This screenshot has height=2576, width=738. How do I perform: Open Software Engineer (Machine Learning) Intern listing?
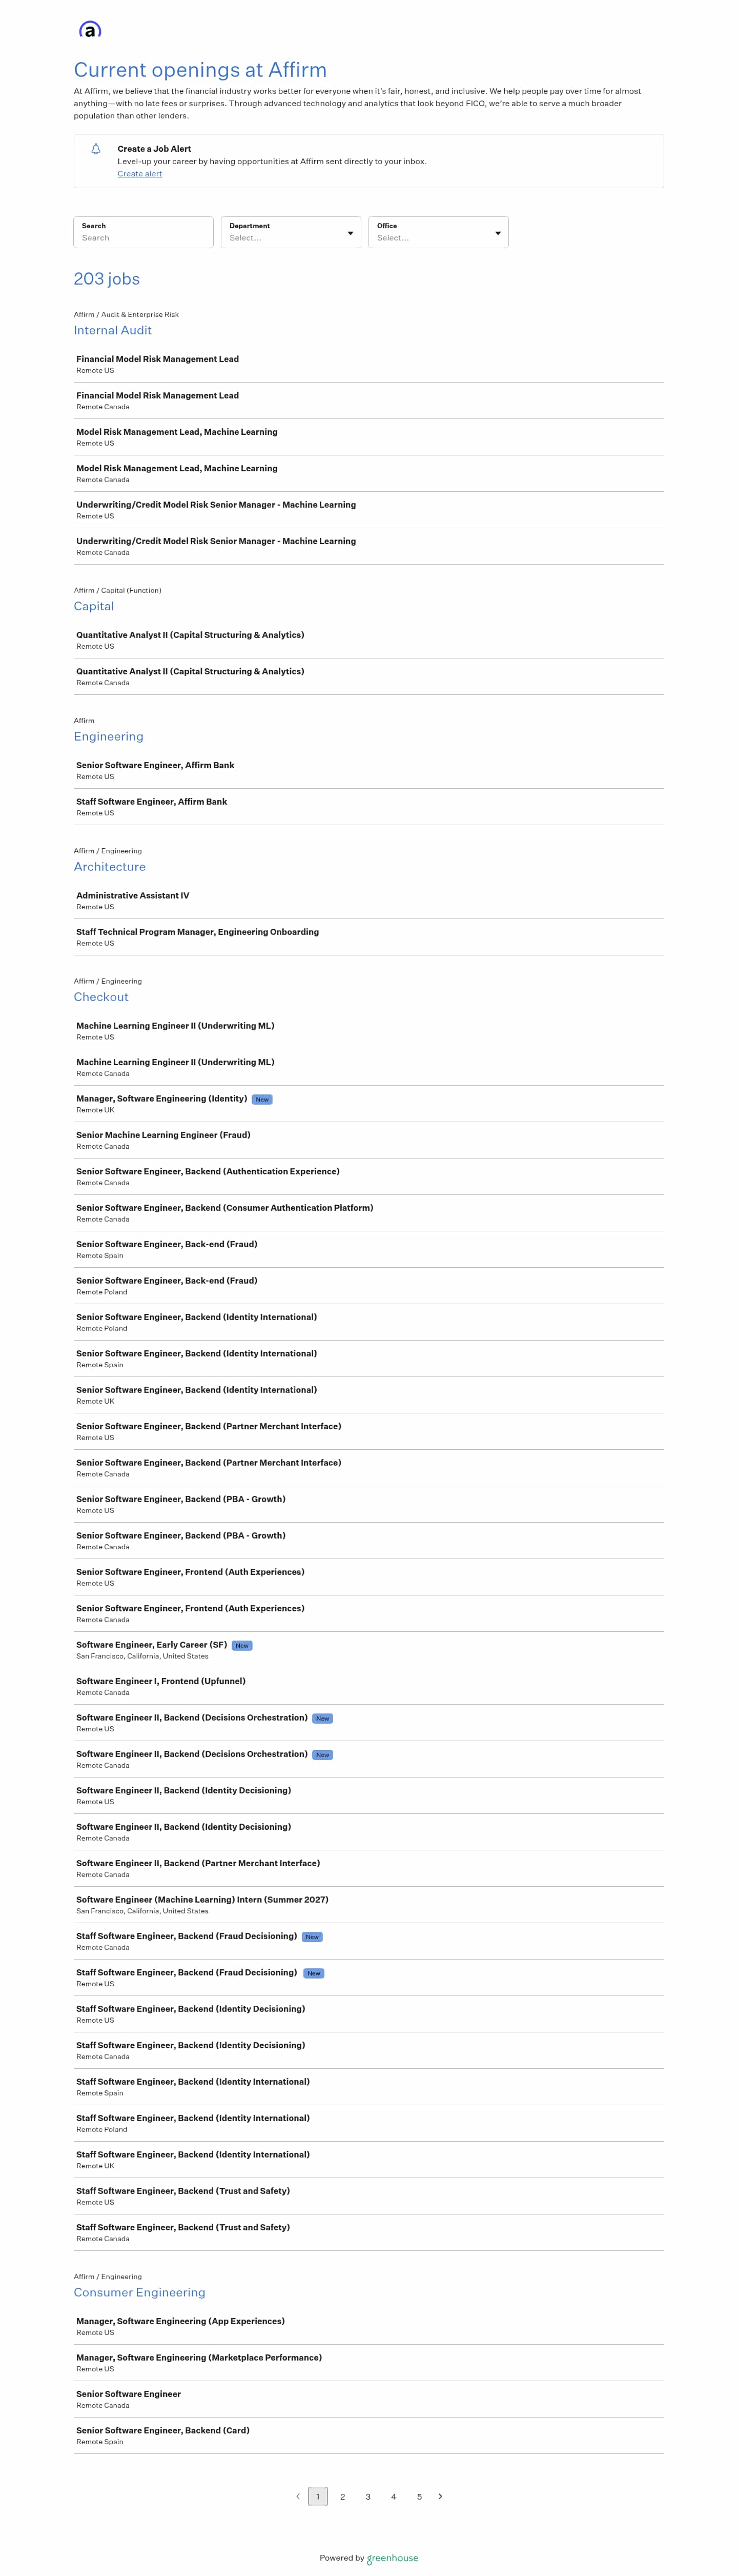click(368, 1904)
